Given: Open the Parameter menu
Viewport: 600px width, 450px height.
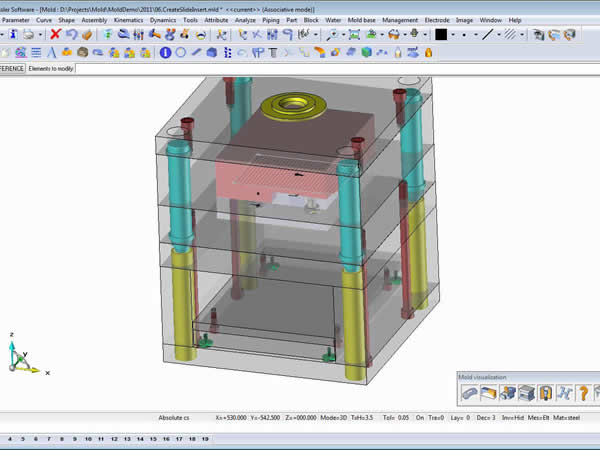Looking at the screenshot, I should (x=15, y=20).
